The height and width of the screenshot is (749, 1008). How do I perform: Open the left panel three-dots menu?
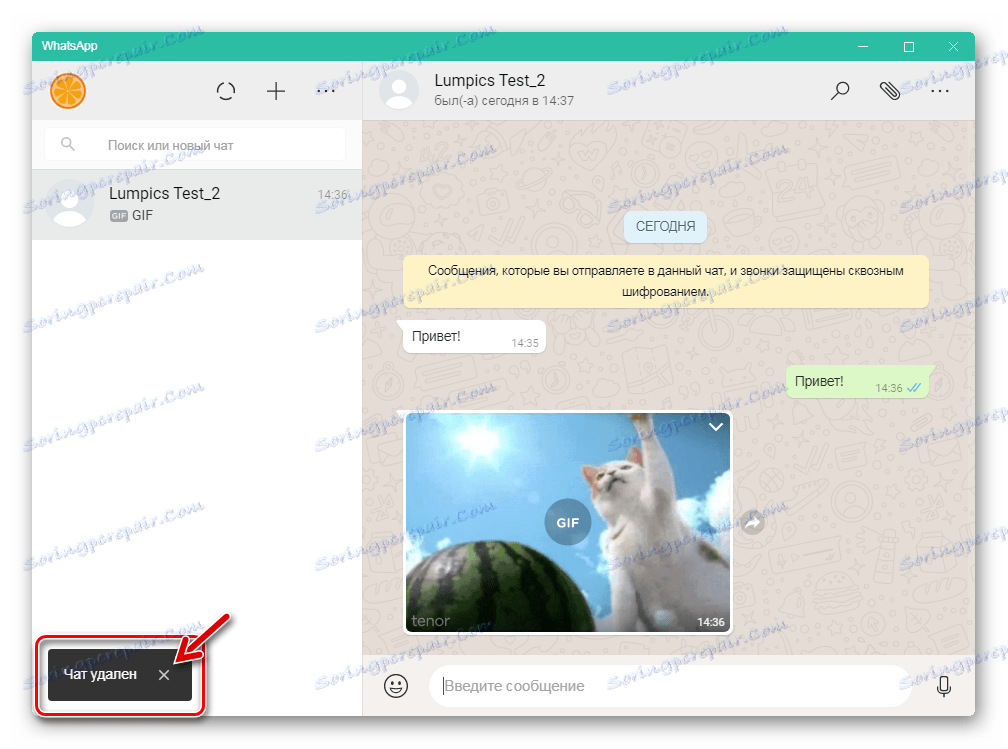click(326, 91)
